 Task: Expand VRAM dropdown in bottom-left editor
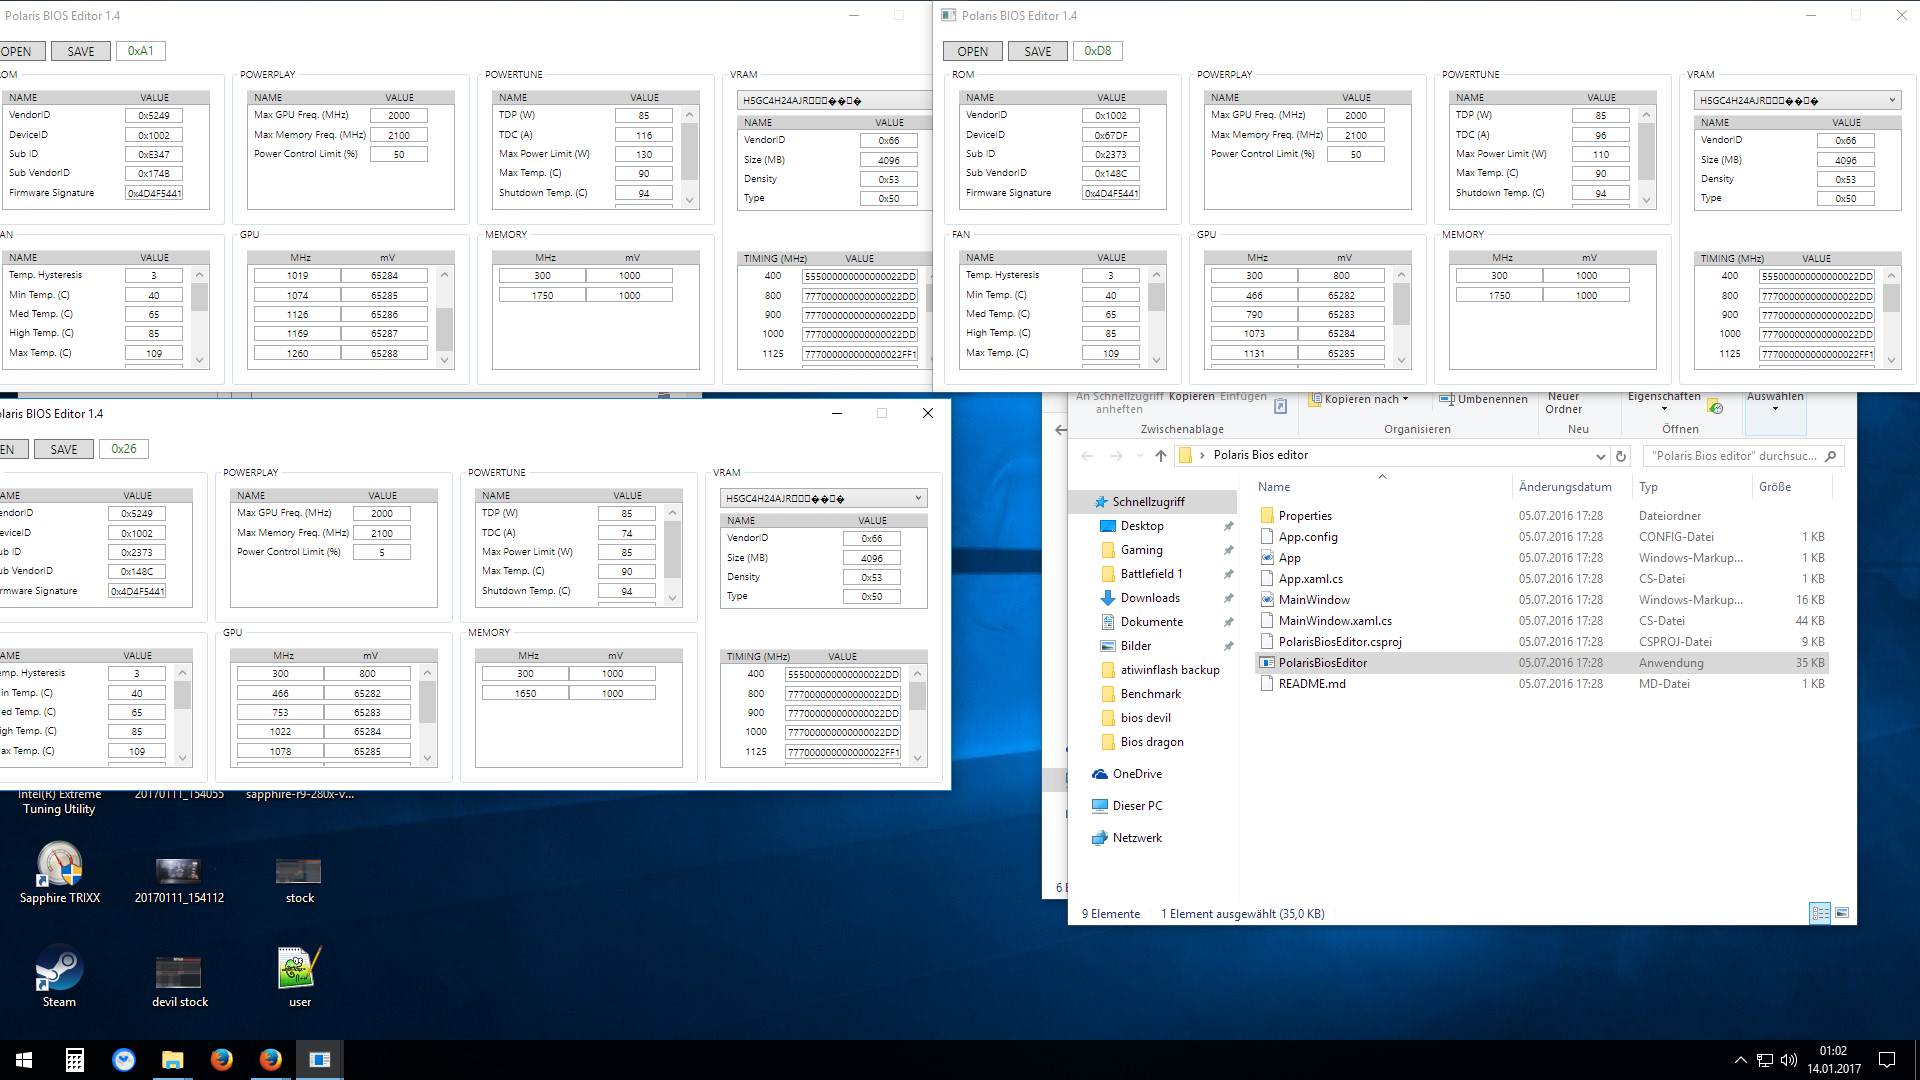tap(918, 498)
